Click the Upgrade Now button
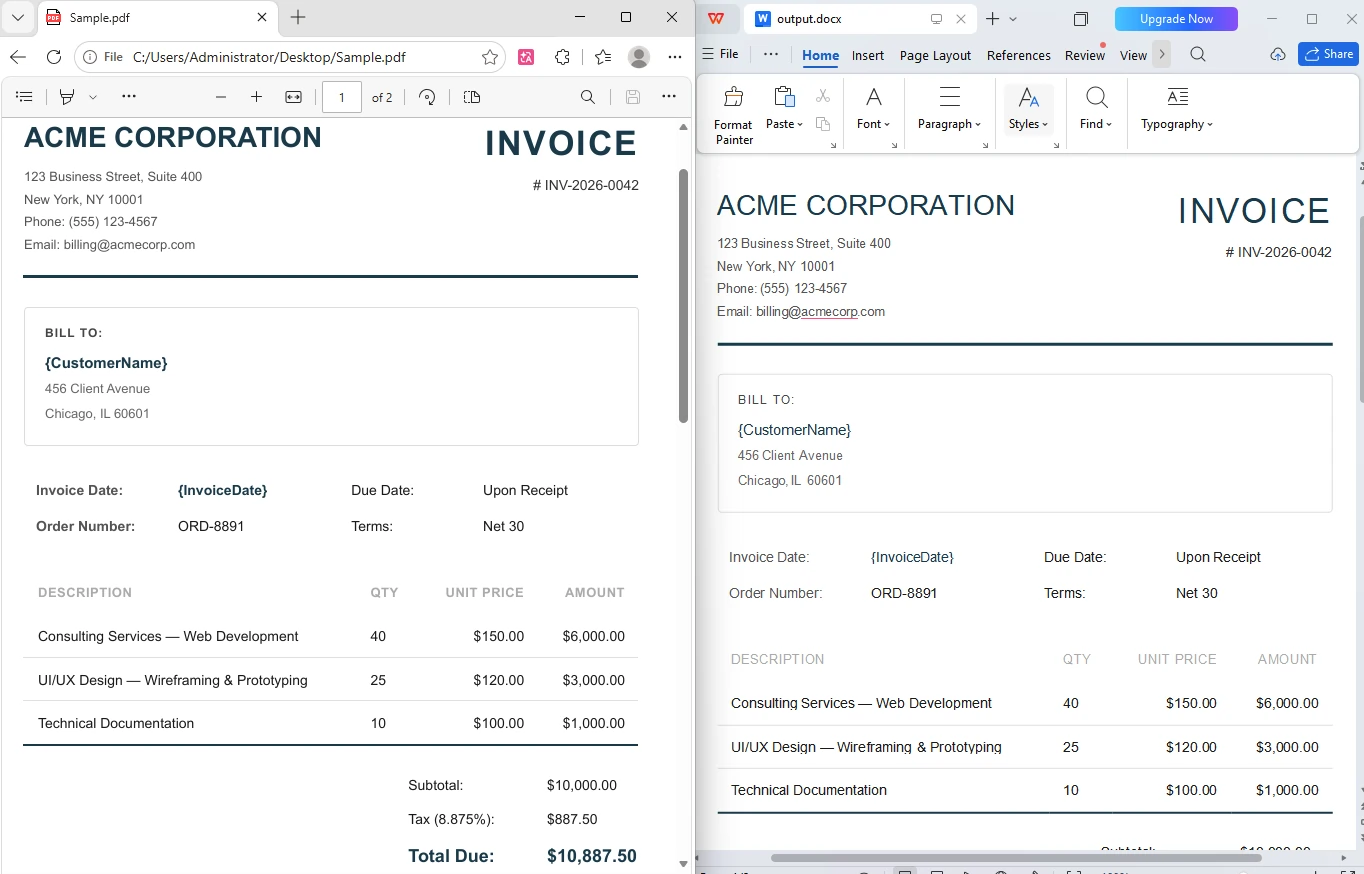This screenshot has height=874, width=1364. 1176,19
